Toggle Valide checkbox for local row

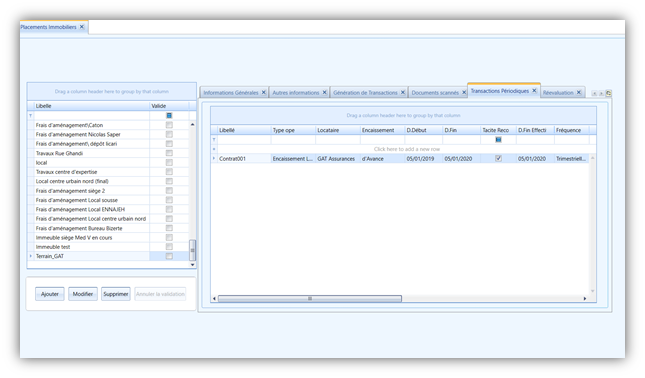point(169,162)
